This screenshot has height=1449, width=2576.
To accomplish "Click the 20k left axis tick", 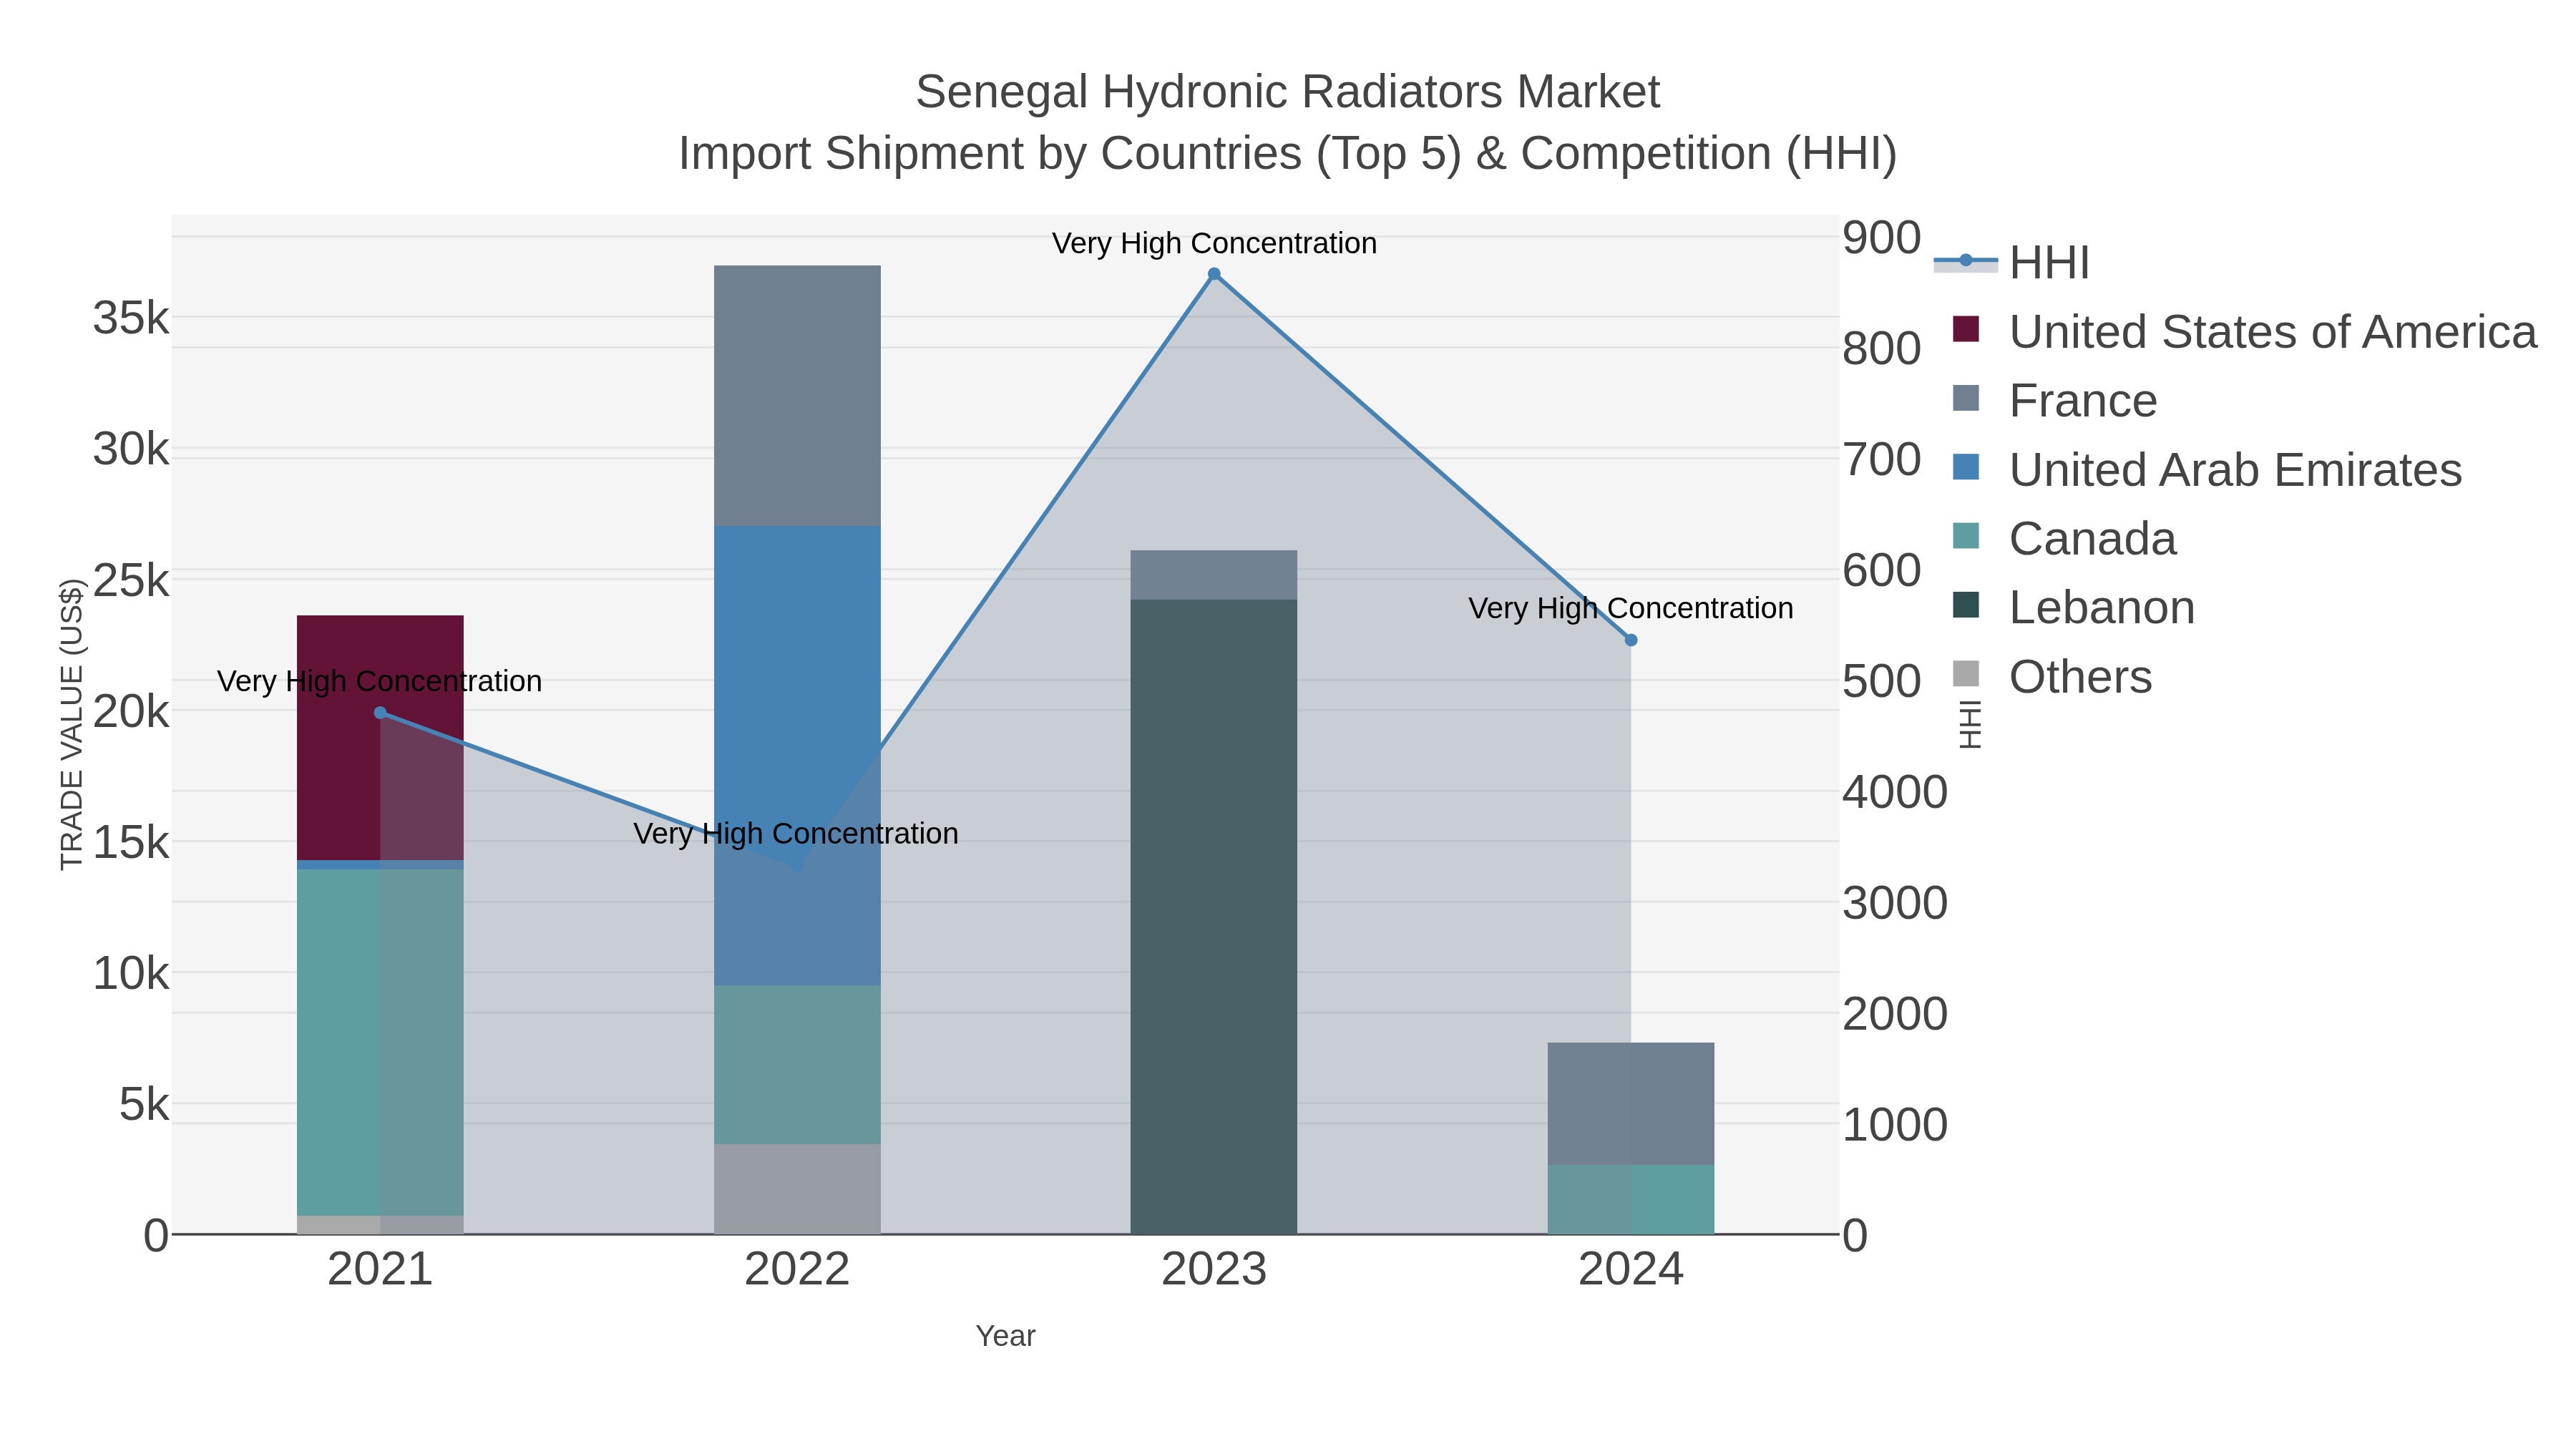I will [131, 711].
